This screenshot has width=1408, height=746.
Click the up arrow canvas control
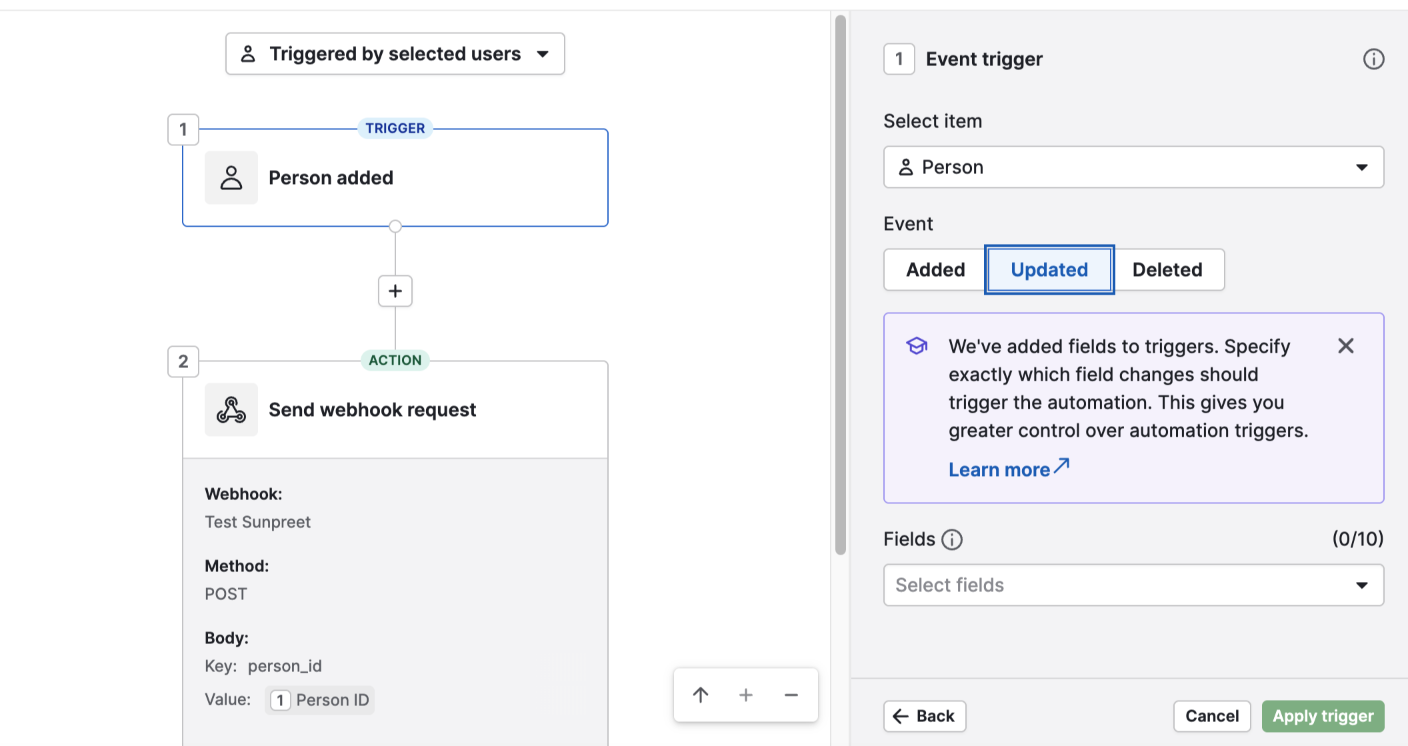click(x=701, y=695)
